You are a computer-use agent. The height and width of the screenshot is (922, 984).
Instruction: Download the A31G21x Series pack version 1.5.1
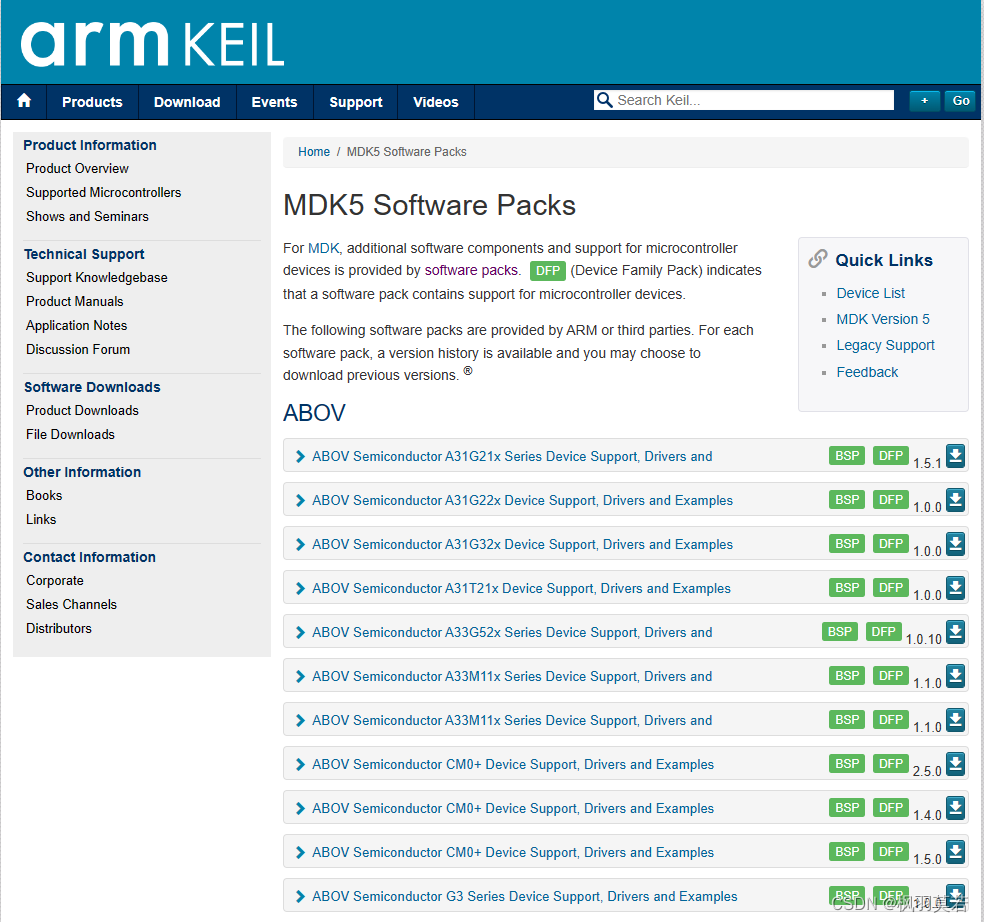(x=955, y=456)
